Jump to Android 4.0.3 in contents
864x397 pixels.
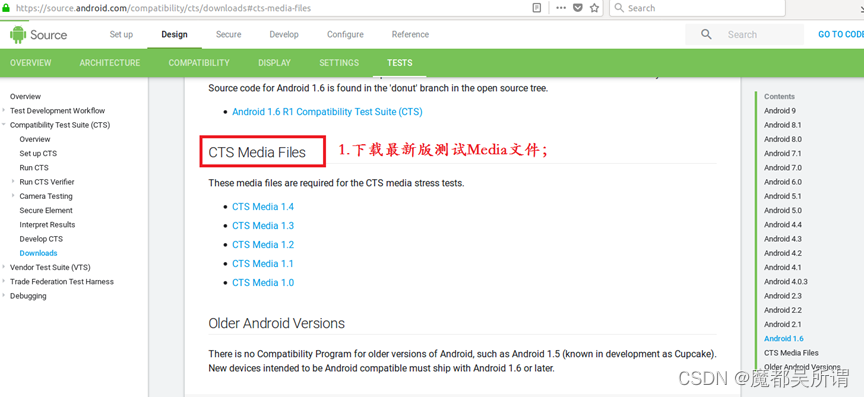point(786,281)
